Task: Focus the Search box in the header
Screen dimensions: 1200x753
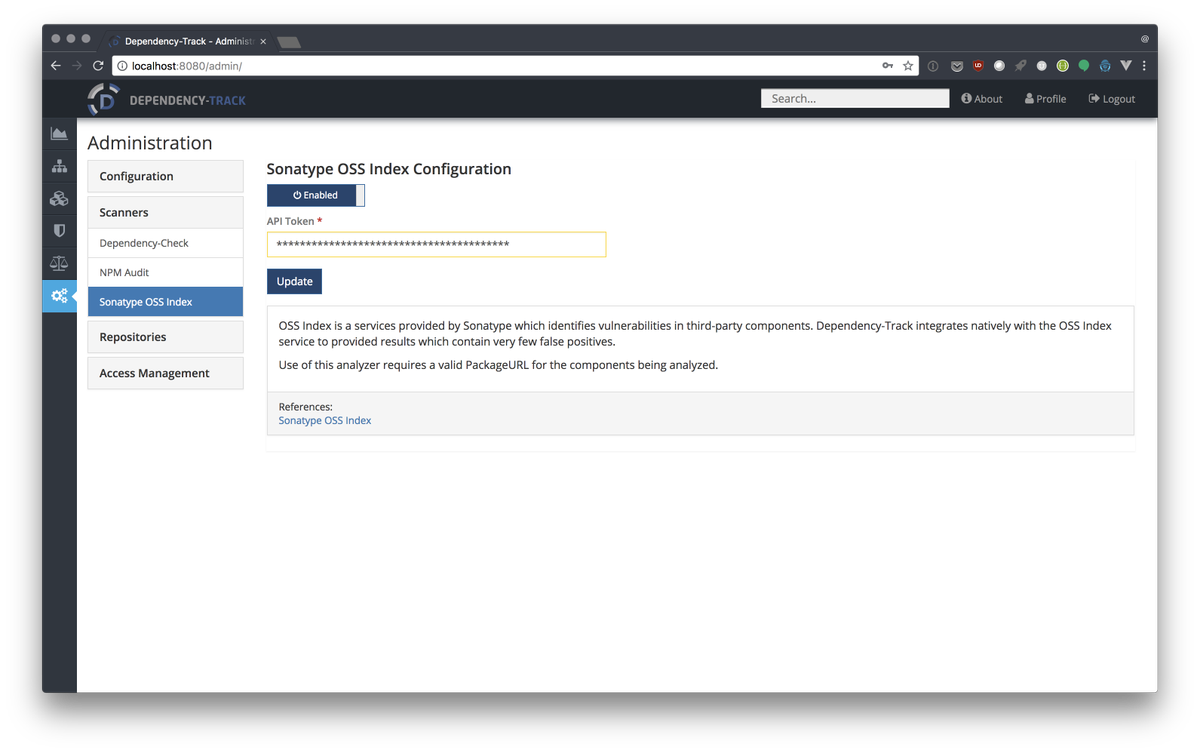Action: click(855, 98)
